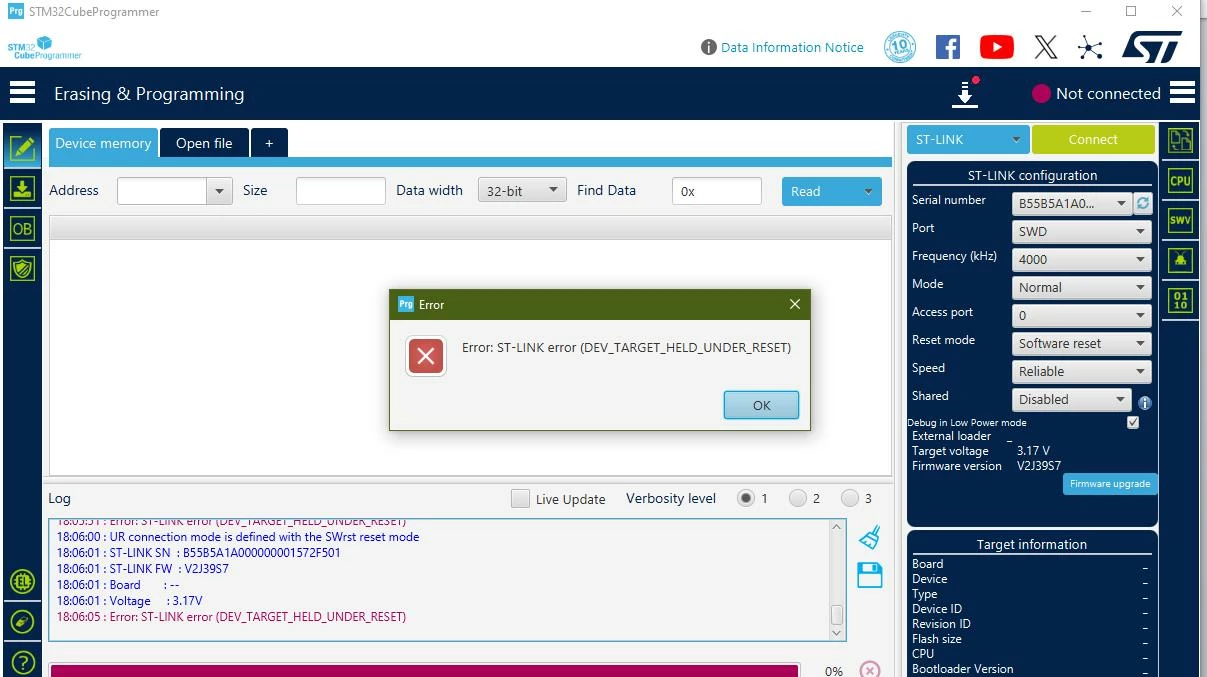Open the Erasing & Programming download icon
The width and height of the screenshot is (1207, 677).
click(22, 188)
